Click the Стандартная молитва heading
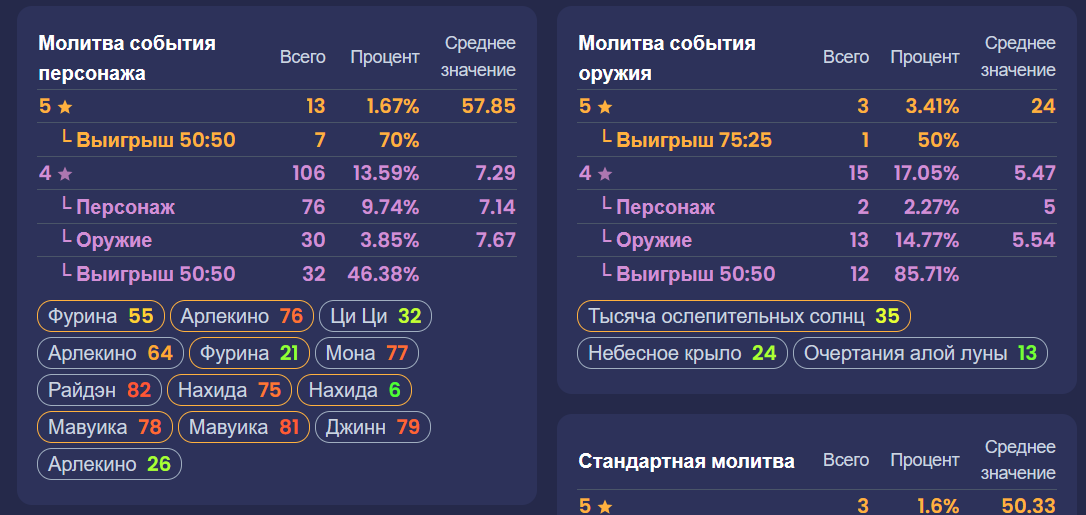 click(x=686, y=461)
